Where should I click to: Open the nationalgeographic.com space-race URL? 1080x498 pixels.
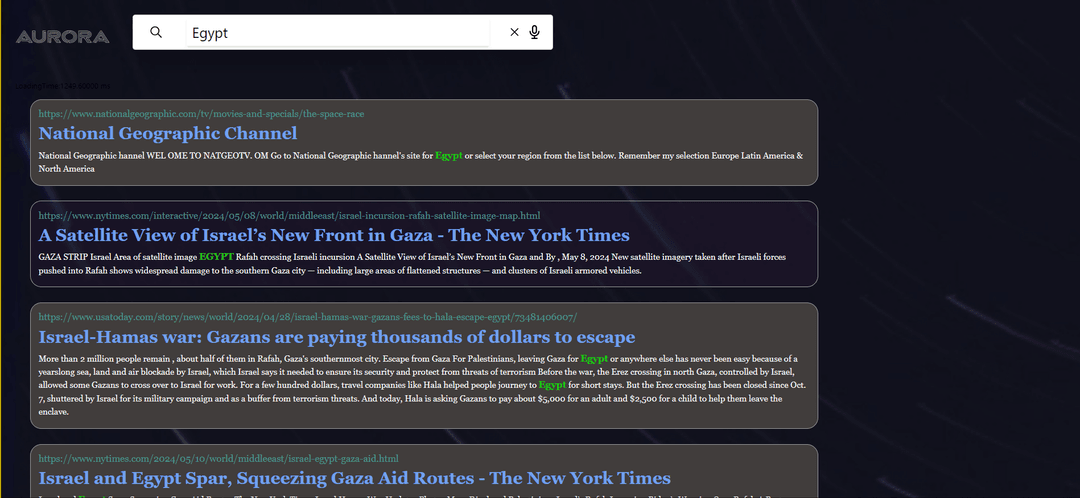(201, 114)
